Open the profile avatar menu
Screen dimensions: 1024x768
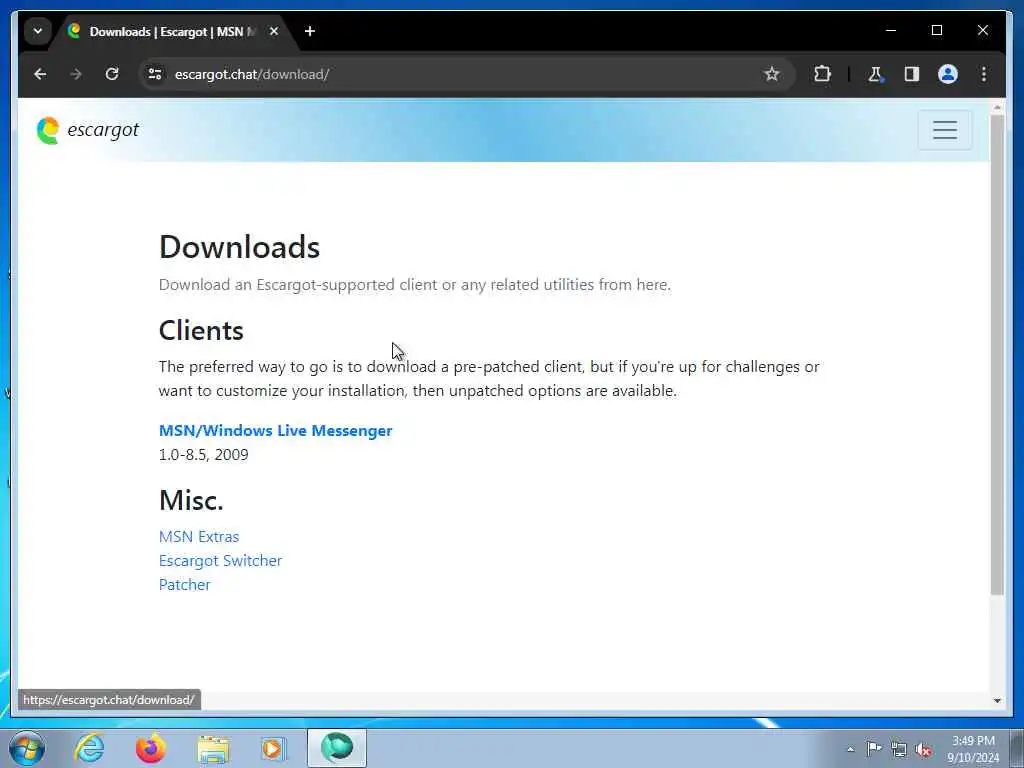[948, 74]
